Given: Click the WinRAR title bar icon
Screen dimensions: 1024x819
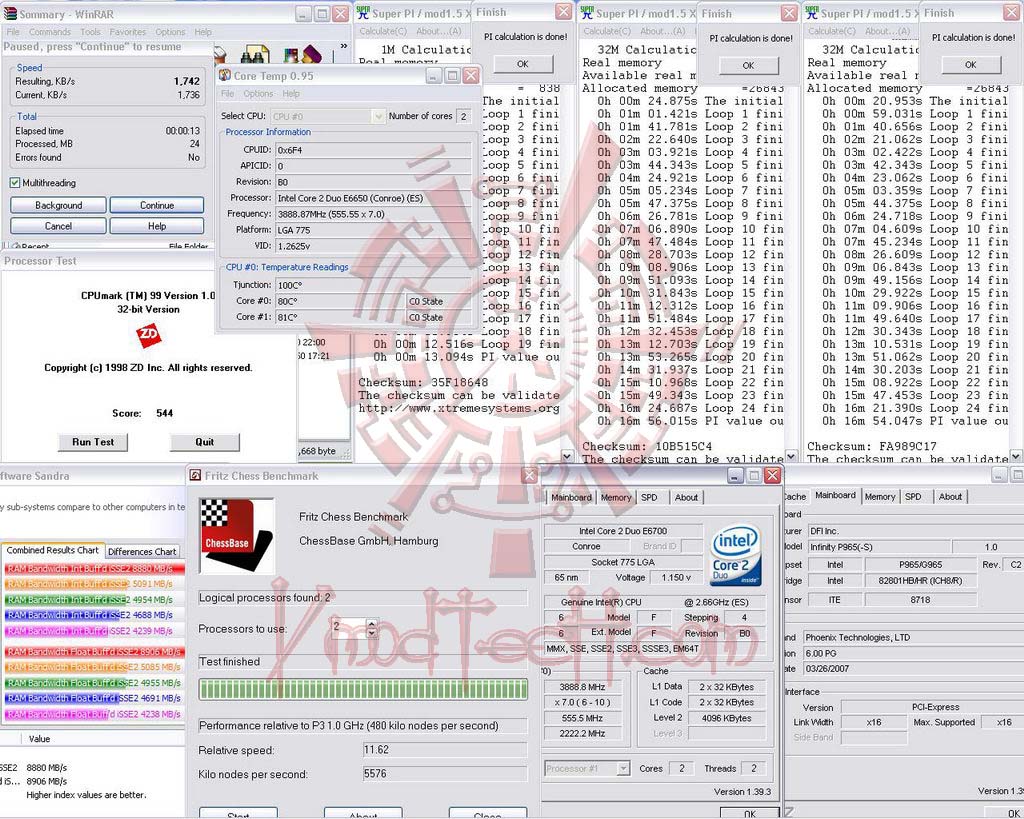Looking at the screenshot, I should point(10,14).
